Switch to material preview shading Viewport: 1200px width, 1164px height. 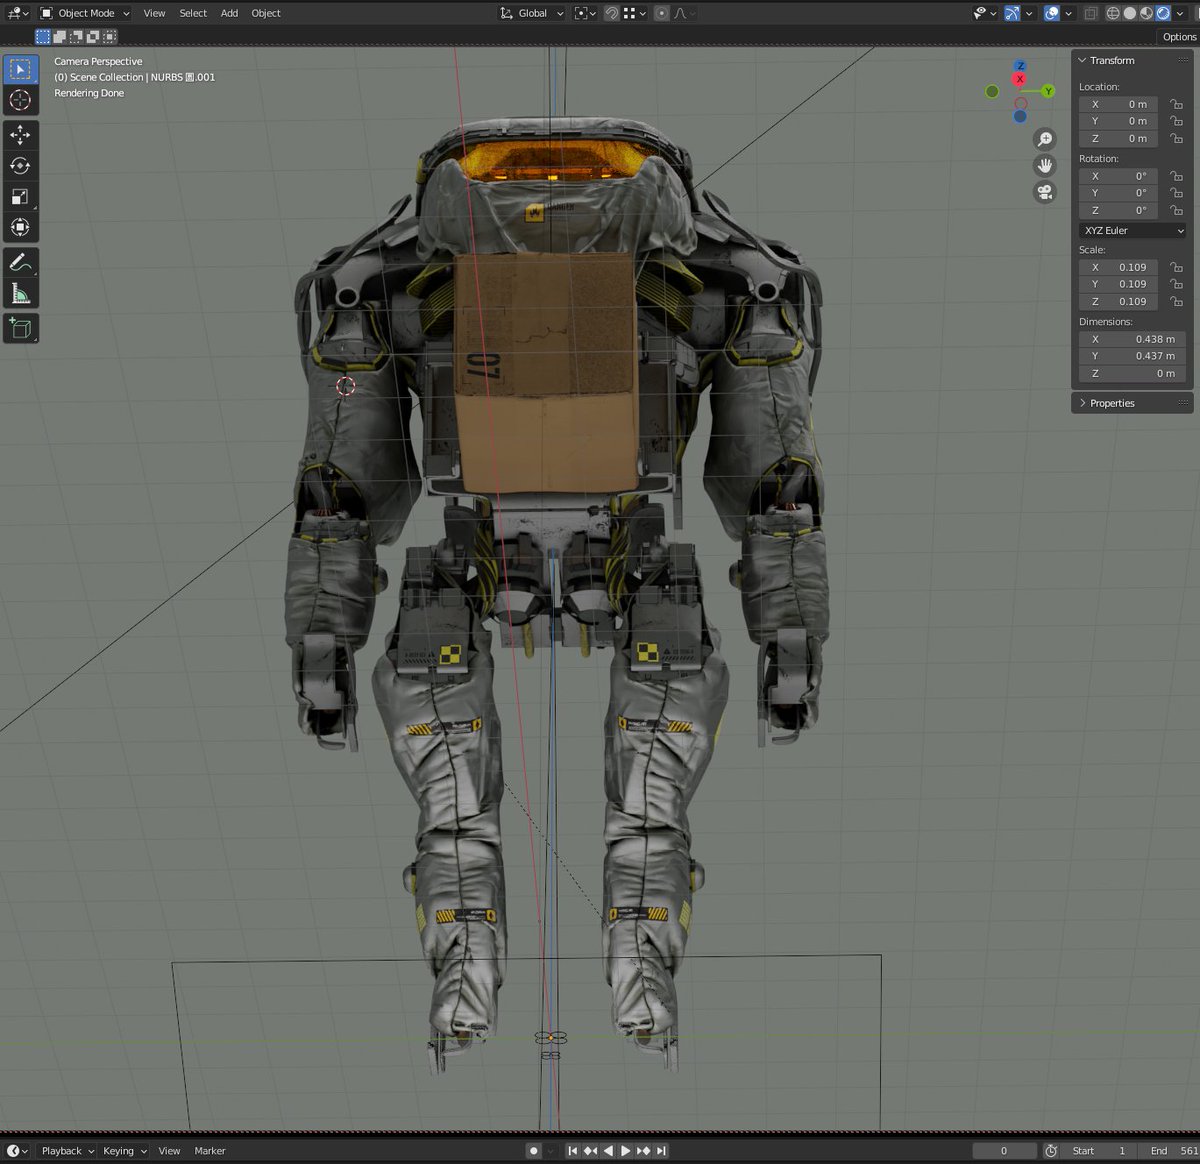[x=1147, y=13]
